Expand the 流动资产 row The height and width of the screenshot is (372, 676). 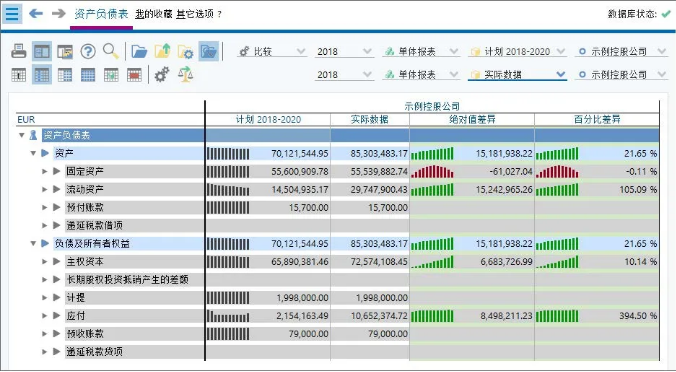(44, 189)
